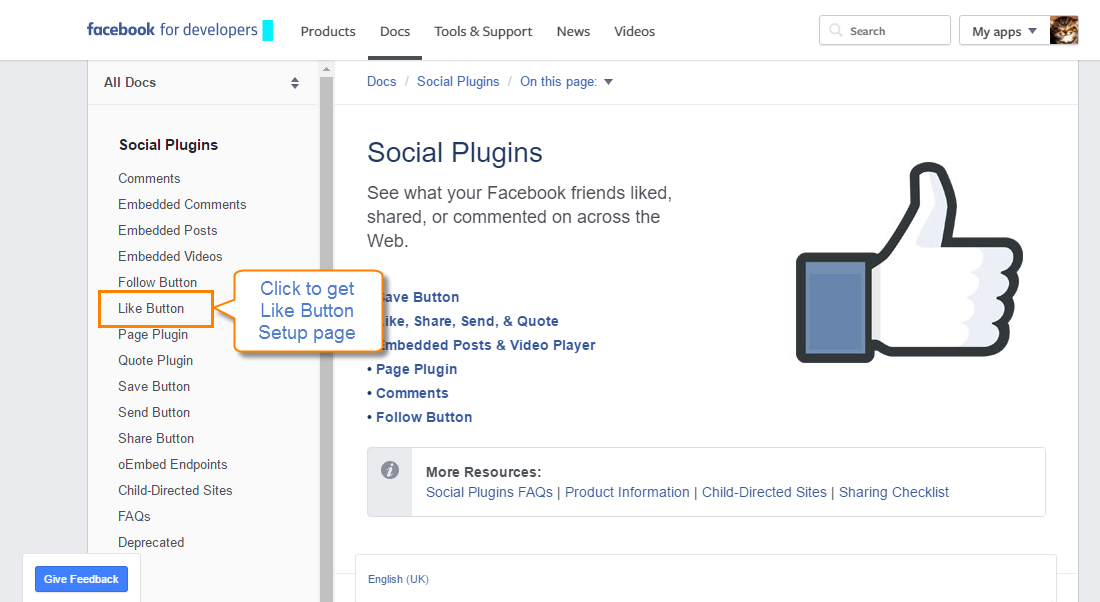Open Comments in the sidebar
This screenshot has width=1100, height=602.
(149, 178)
